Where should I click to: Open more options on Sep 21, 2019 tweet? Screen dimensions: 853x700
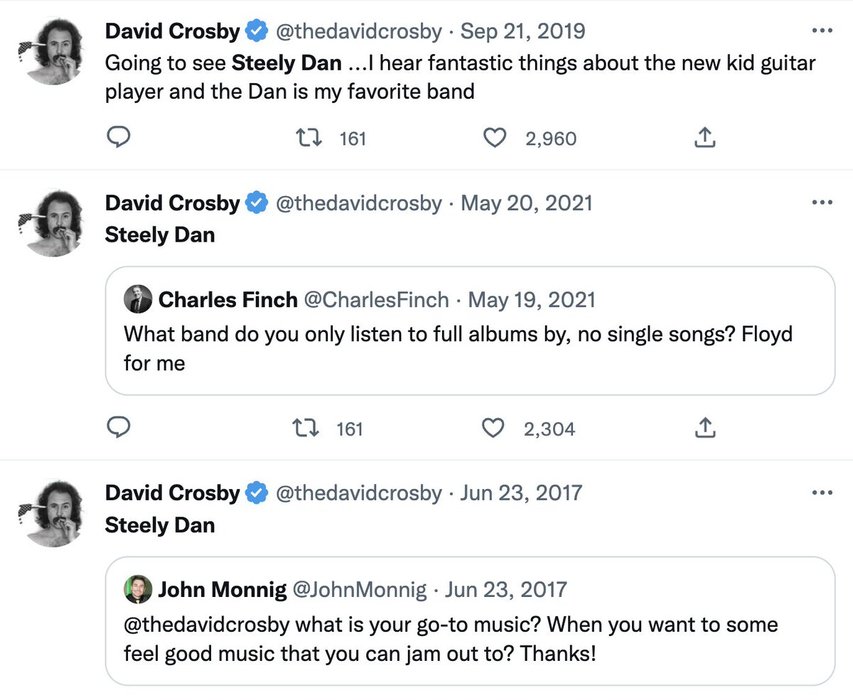[822, 31]
